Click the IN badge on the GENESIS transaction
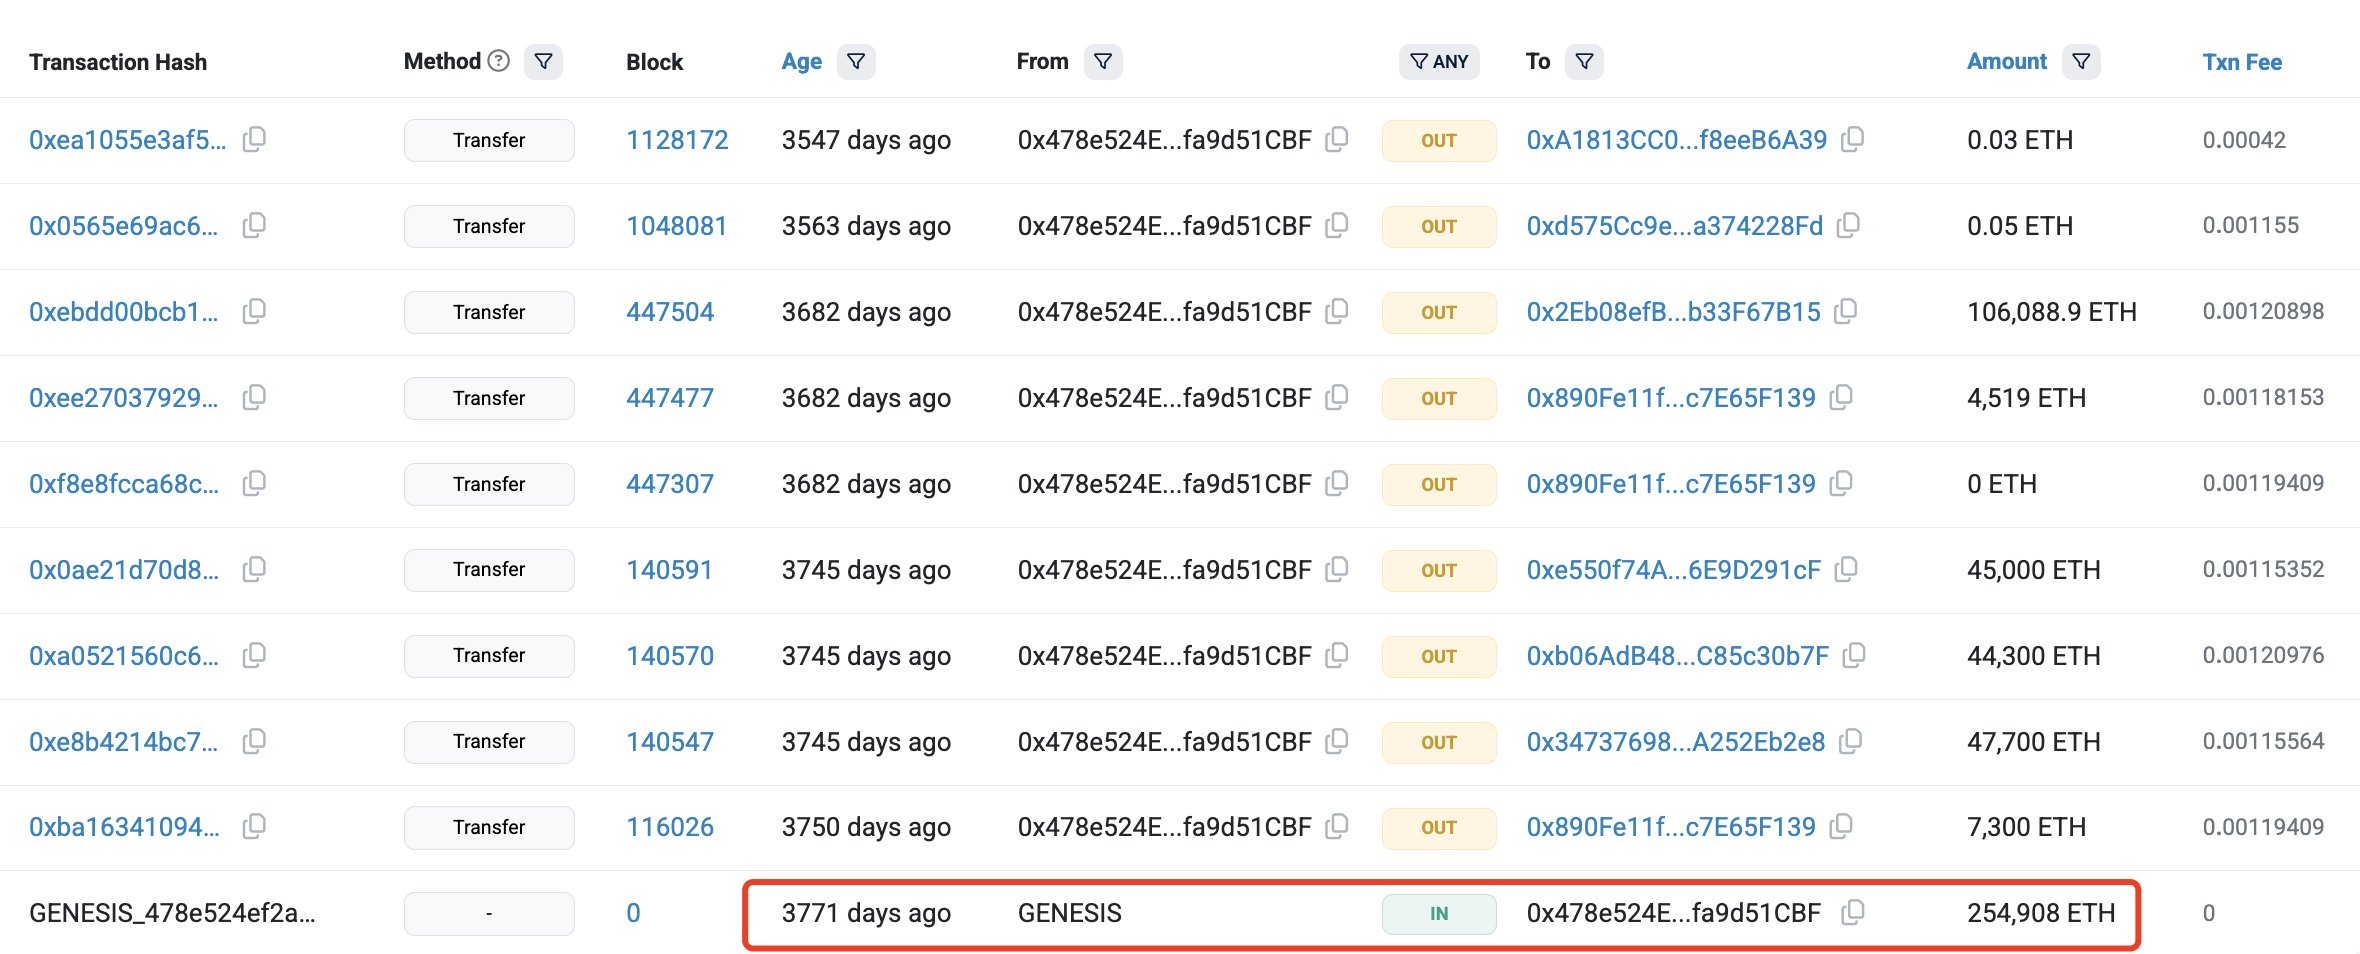The height and width of the screenshot is (954, 2360). click(1438, 912)
